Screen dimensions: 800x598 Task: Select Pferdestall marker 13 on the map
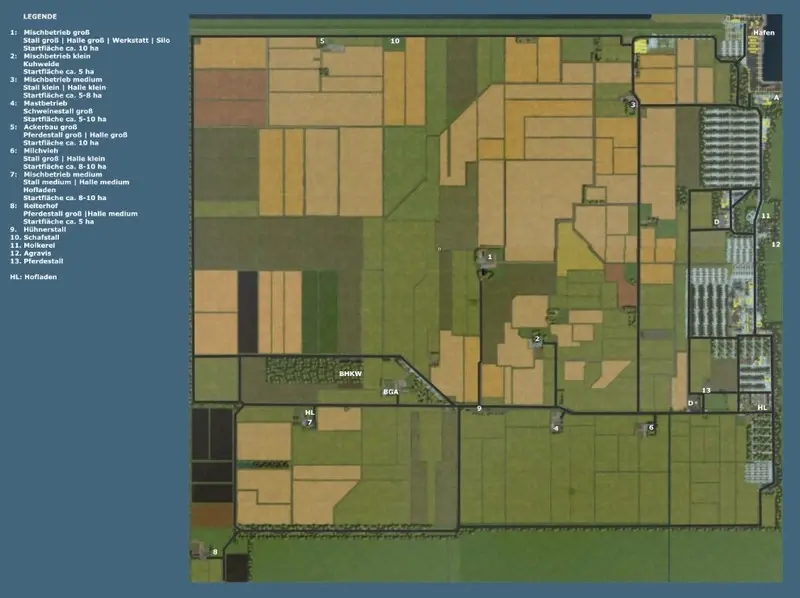tap(706, 390)
